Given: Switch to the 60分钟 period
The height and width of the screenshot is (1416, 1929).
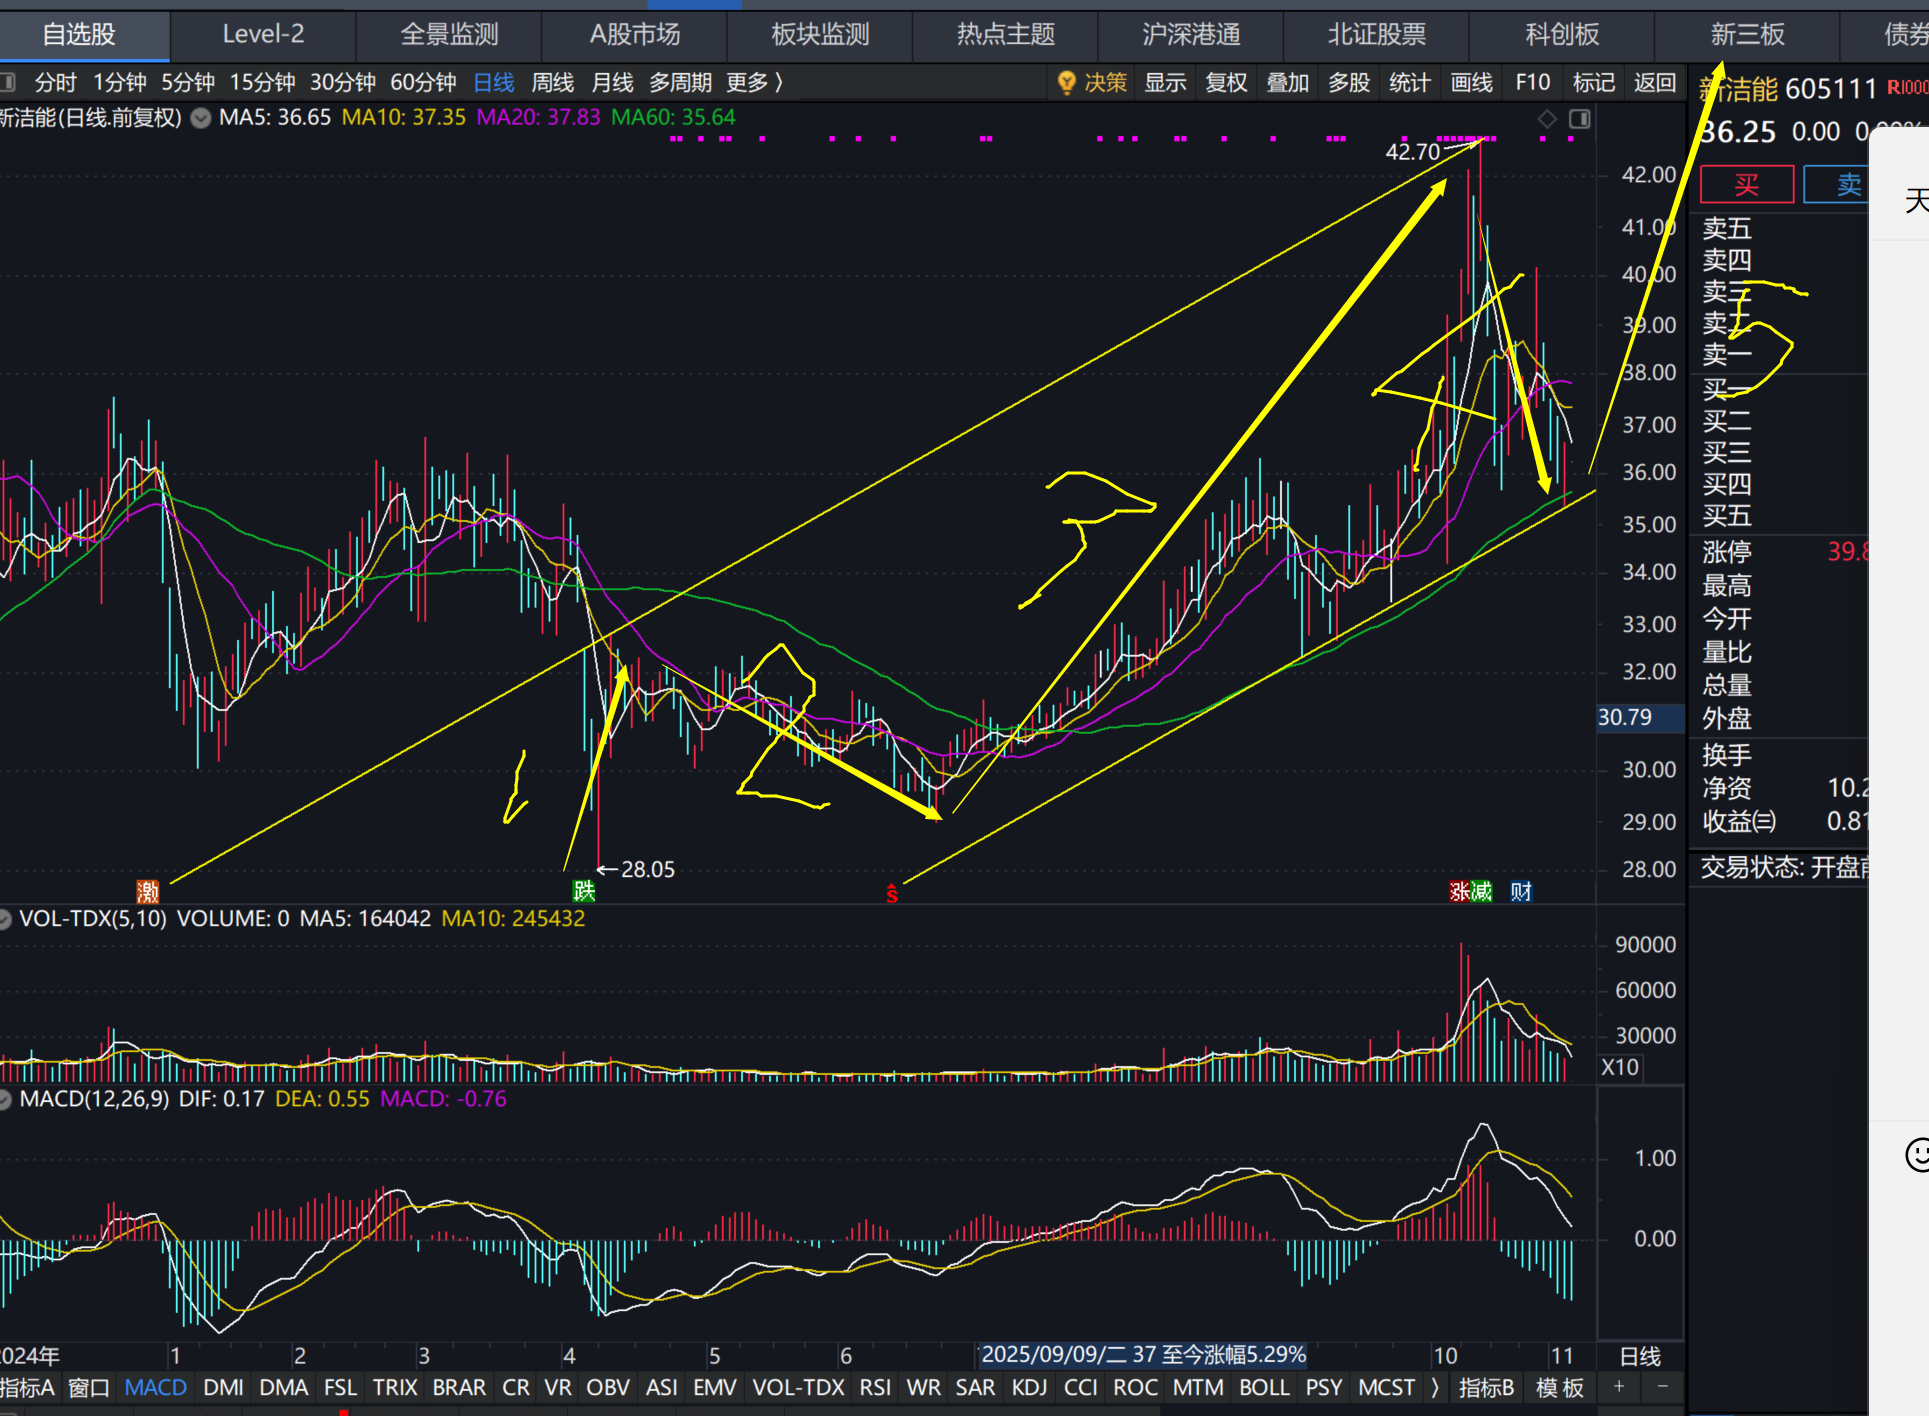Looking at the screenshot, I should coord(422,82).
